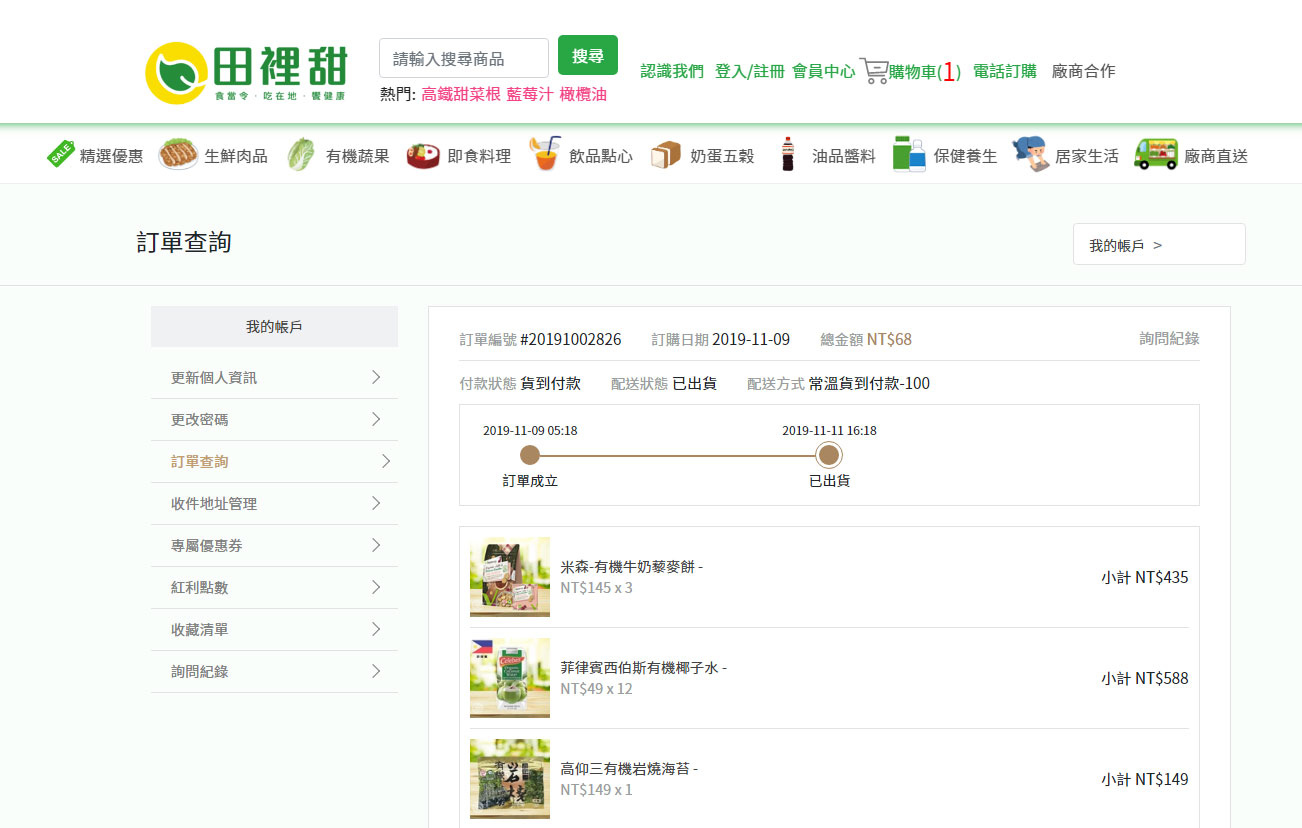Choose the 有機蔬果 cabbage icon

[x=301, y=155]
